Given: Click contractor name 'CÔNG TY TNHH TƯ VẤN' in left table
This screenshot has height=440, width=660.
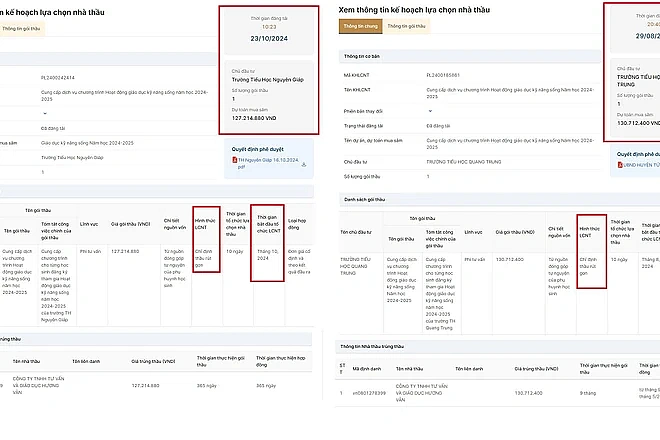Looking at the screenshot, I should click(38, 386).
